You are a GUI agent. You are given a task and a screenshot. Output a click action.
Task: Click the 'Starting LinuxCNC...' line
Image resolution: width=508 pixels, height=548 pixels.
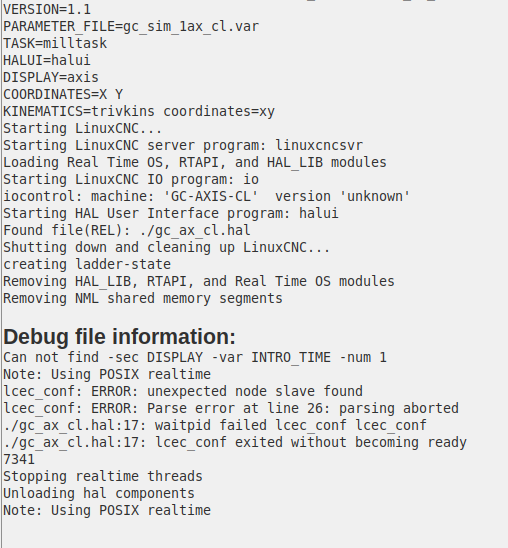83,129
